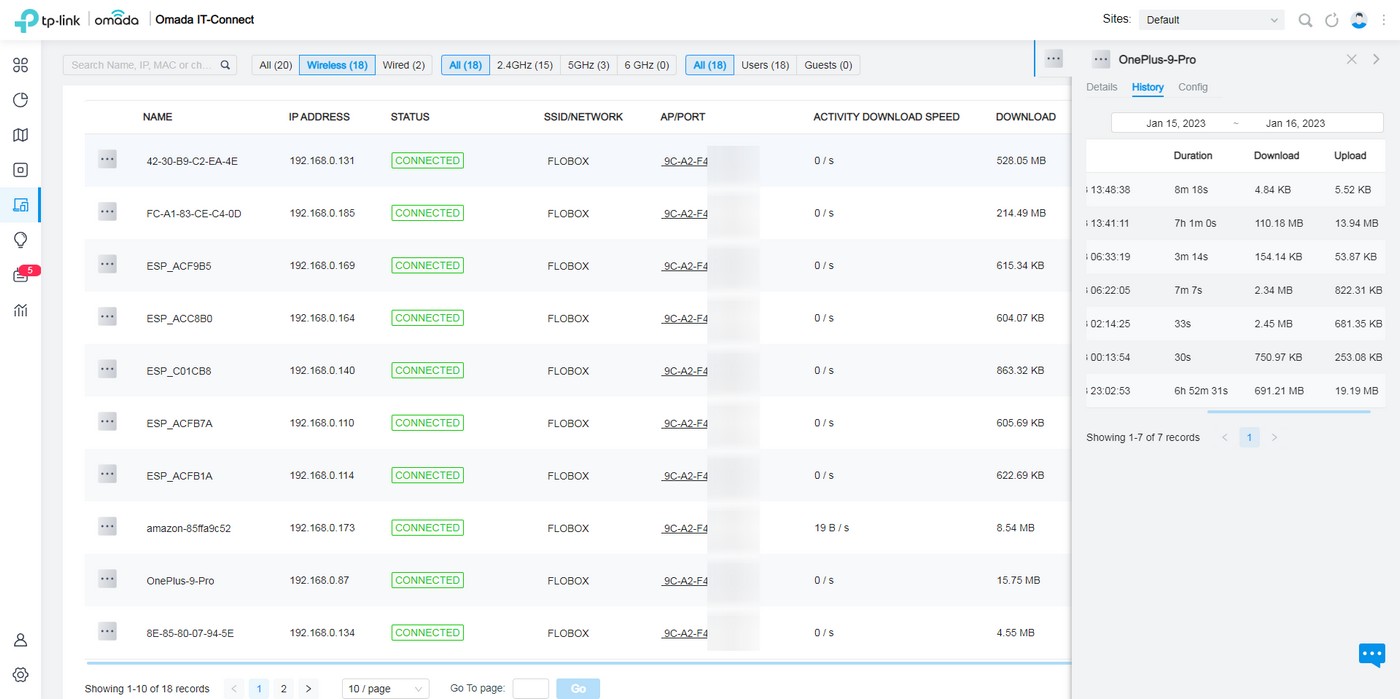The image size is (1400, 699).
Task: Filter by the 2.4GHz (15) band
Action: 525,65
